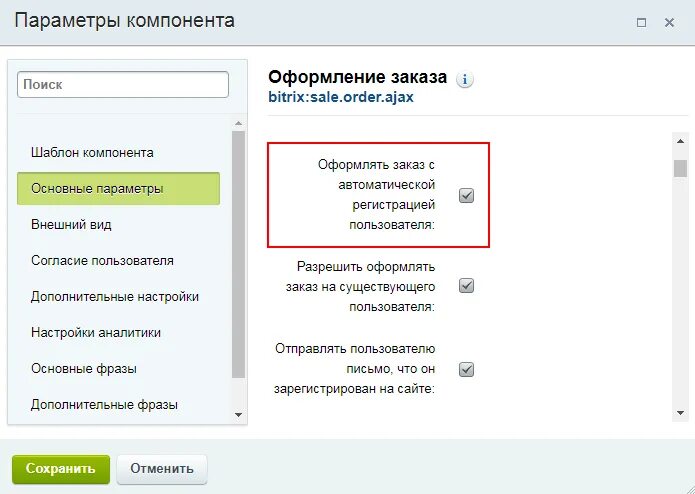695x494 pixels.
Task: Click sidebar scrollbar down arrow
Action: coord(238,415)
